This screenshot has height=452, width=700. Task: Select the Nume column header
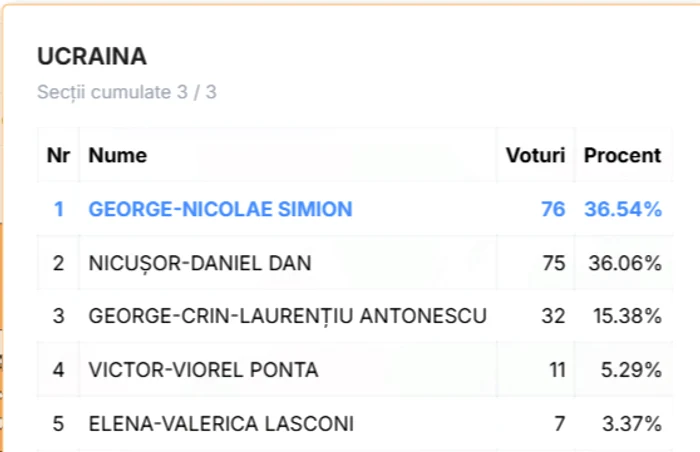pos(118,155)
